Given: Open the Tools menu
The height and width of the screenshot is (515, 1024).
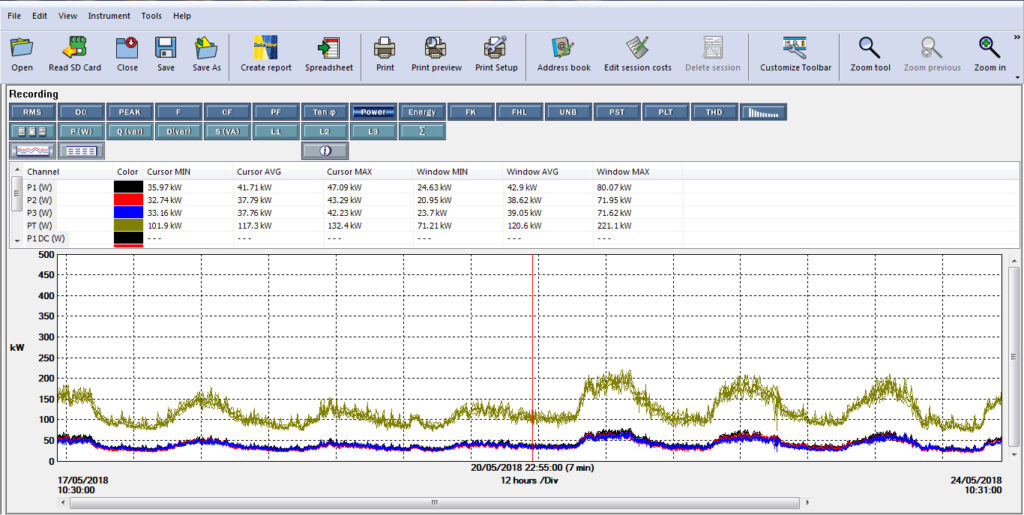Looking at the screenshot, I should [151, 16].
